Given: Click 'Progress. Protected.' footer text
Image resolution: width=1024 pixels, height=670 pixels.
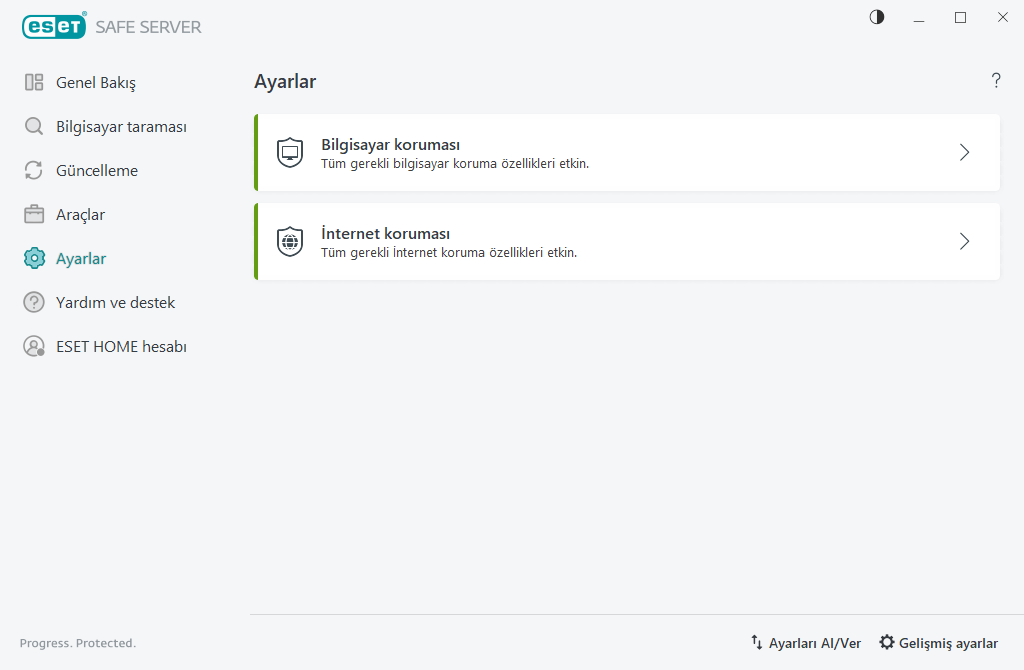Looking at the screenshot, I should 78,643.
